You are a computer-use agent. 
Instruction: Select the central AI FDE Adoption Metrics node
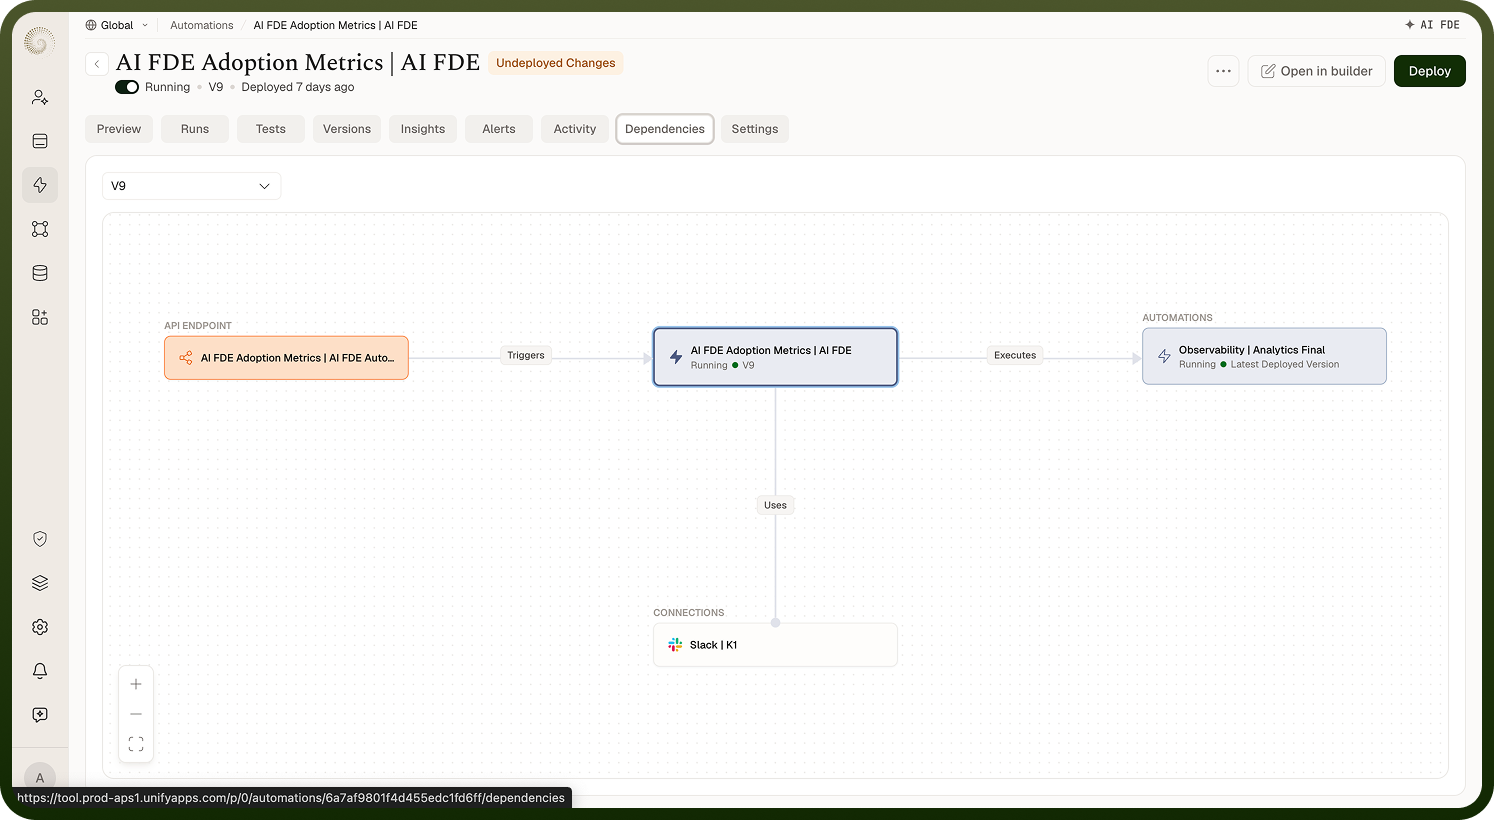(776, 357)
